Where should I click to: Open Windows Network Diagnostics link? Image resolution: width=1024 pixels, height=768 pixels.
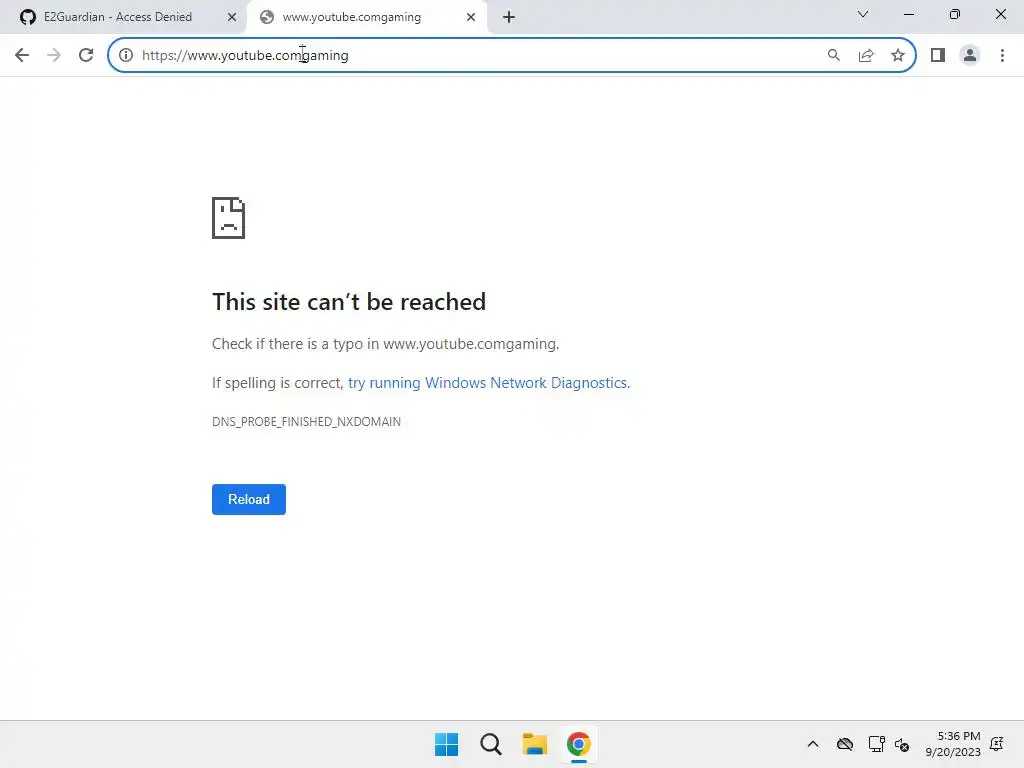489,383
